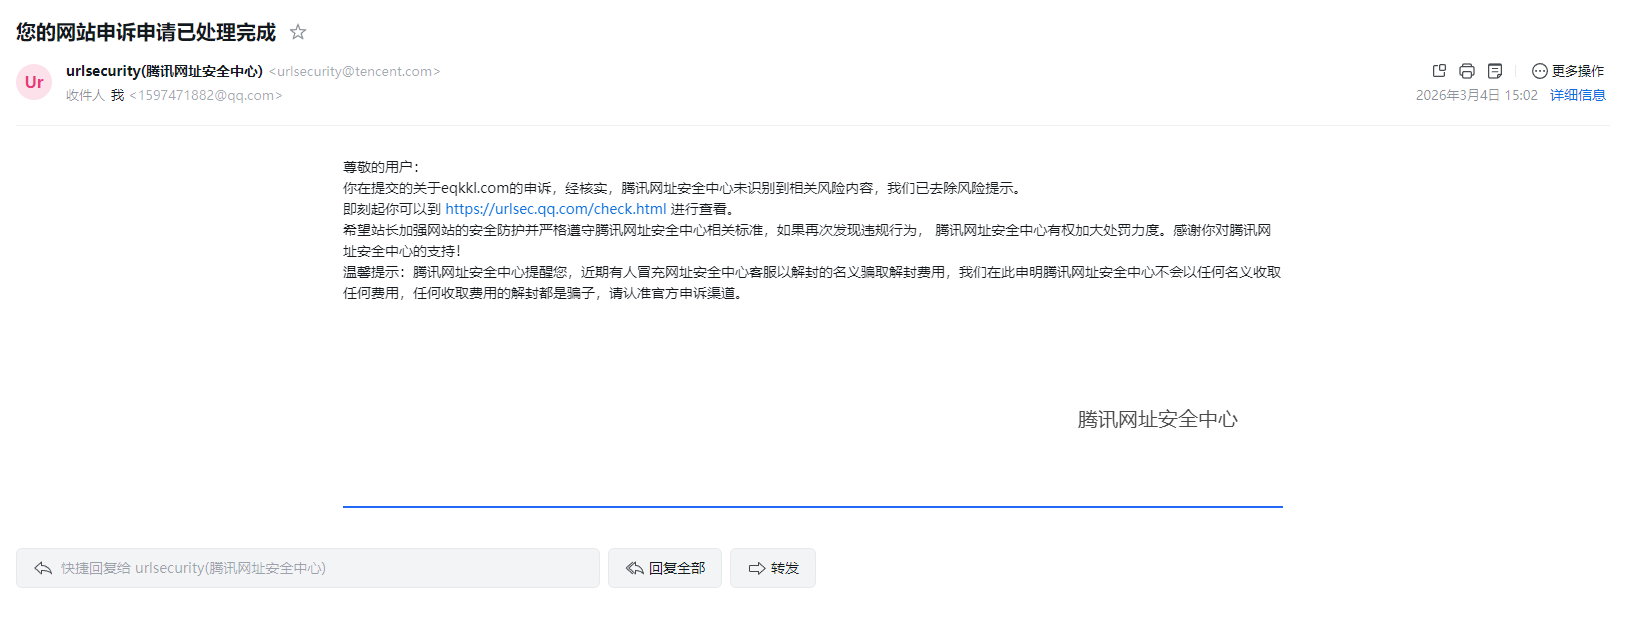Show 详细信息 for this email

(x=1578, y=95)
